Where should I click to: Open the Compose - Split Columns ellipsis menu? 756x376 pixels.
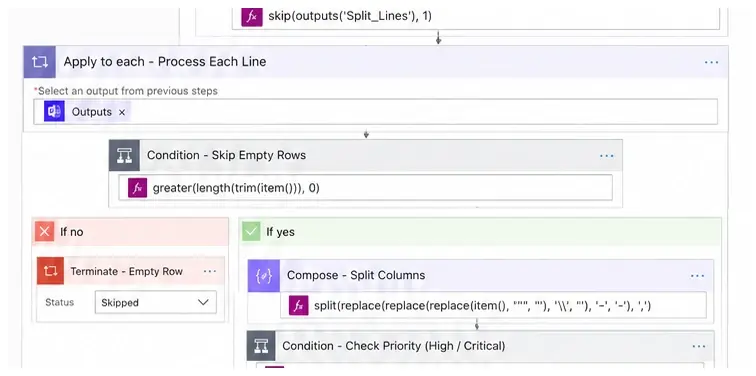coord(697,276)
